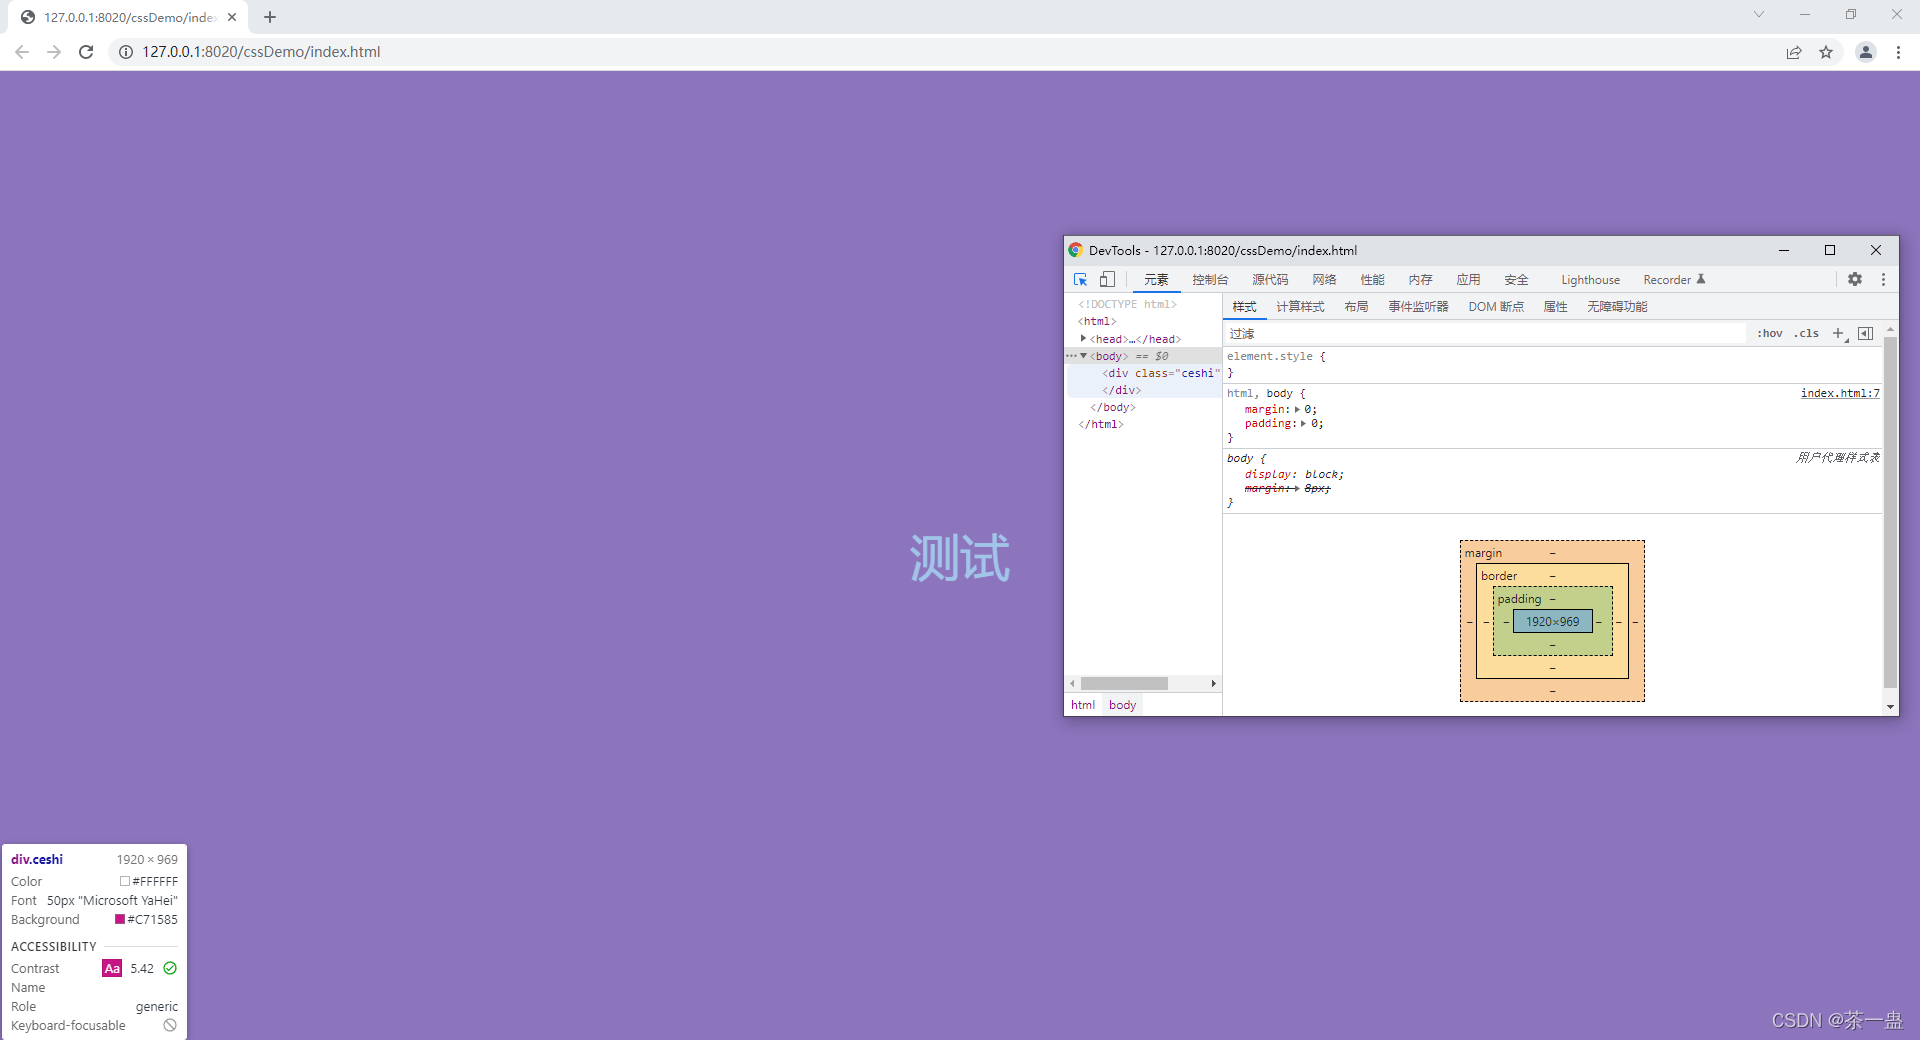Toggle .cls class editor panel
This screenshot has width=1920, height=1040.
1806,334
